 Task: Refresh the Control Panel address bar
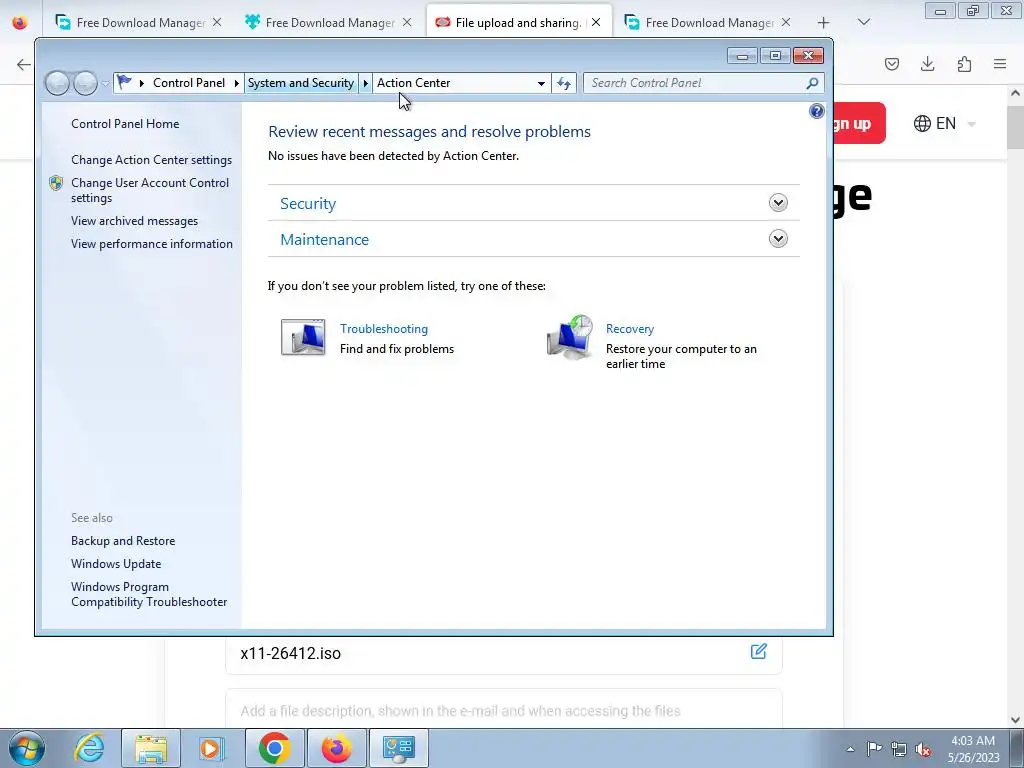pos(564,83)
